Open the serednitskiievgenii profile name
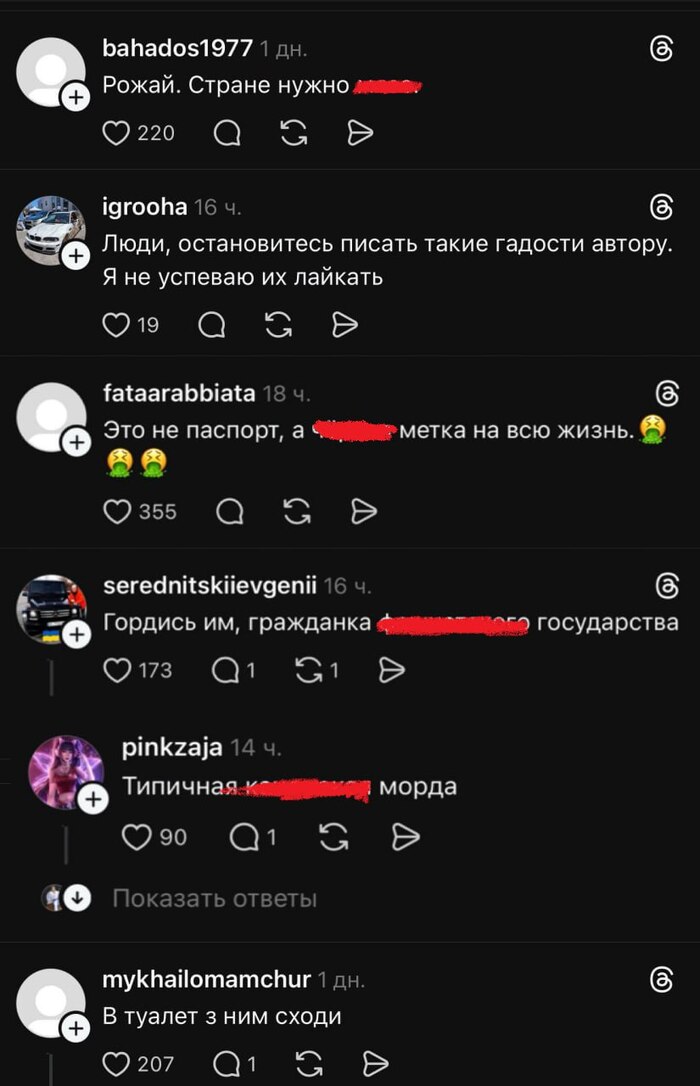The image size is (700, 1086). (x=210, y=586)
